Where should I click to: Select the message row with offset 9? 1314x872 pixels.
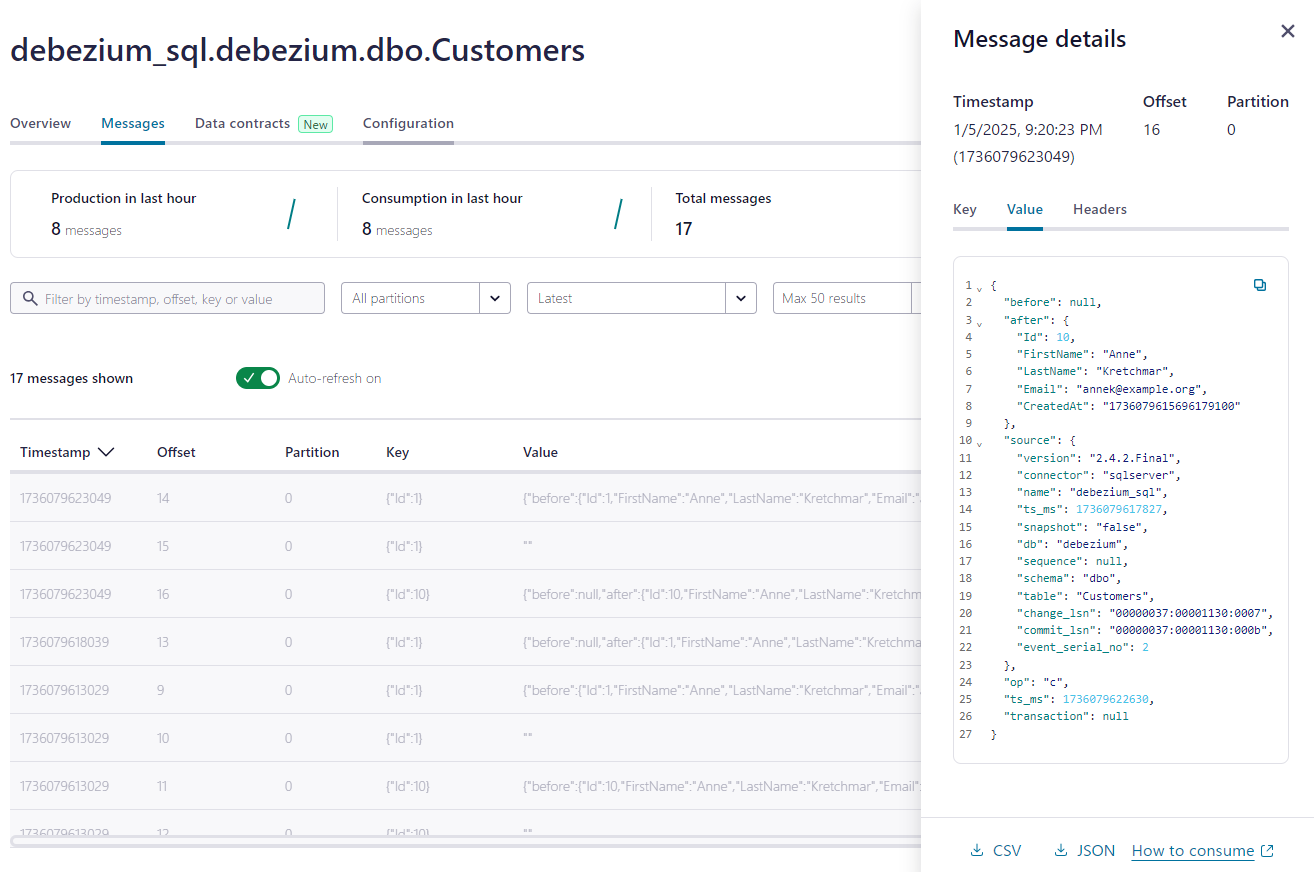point(465,690)
